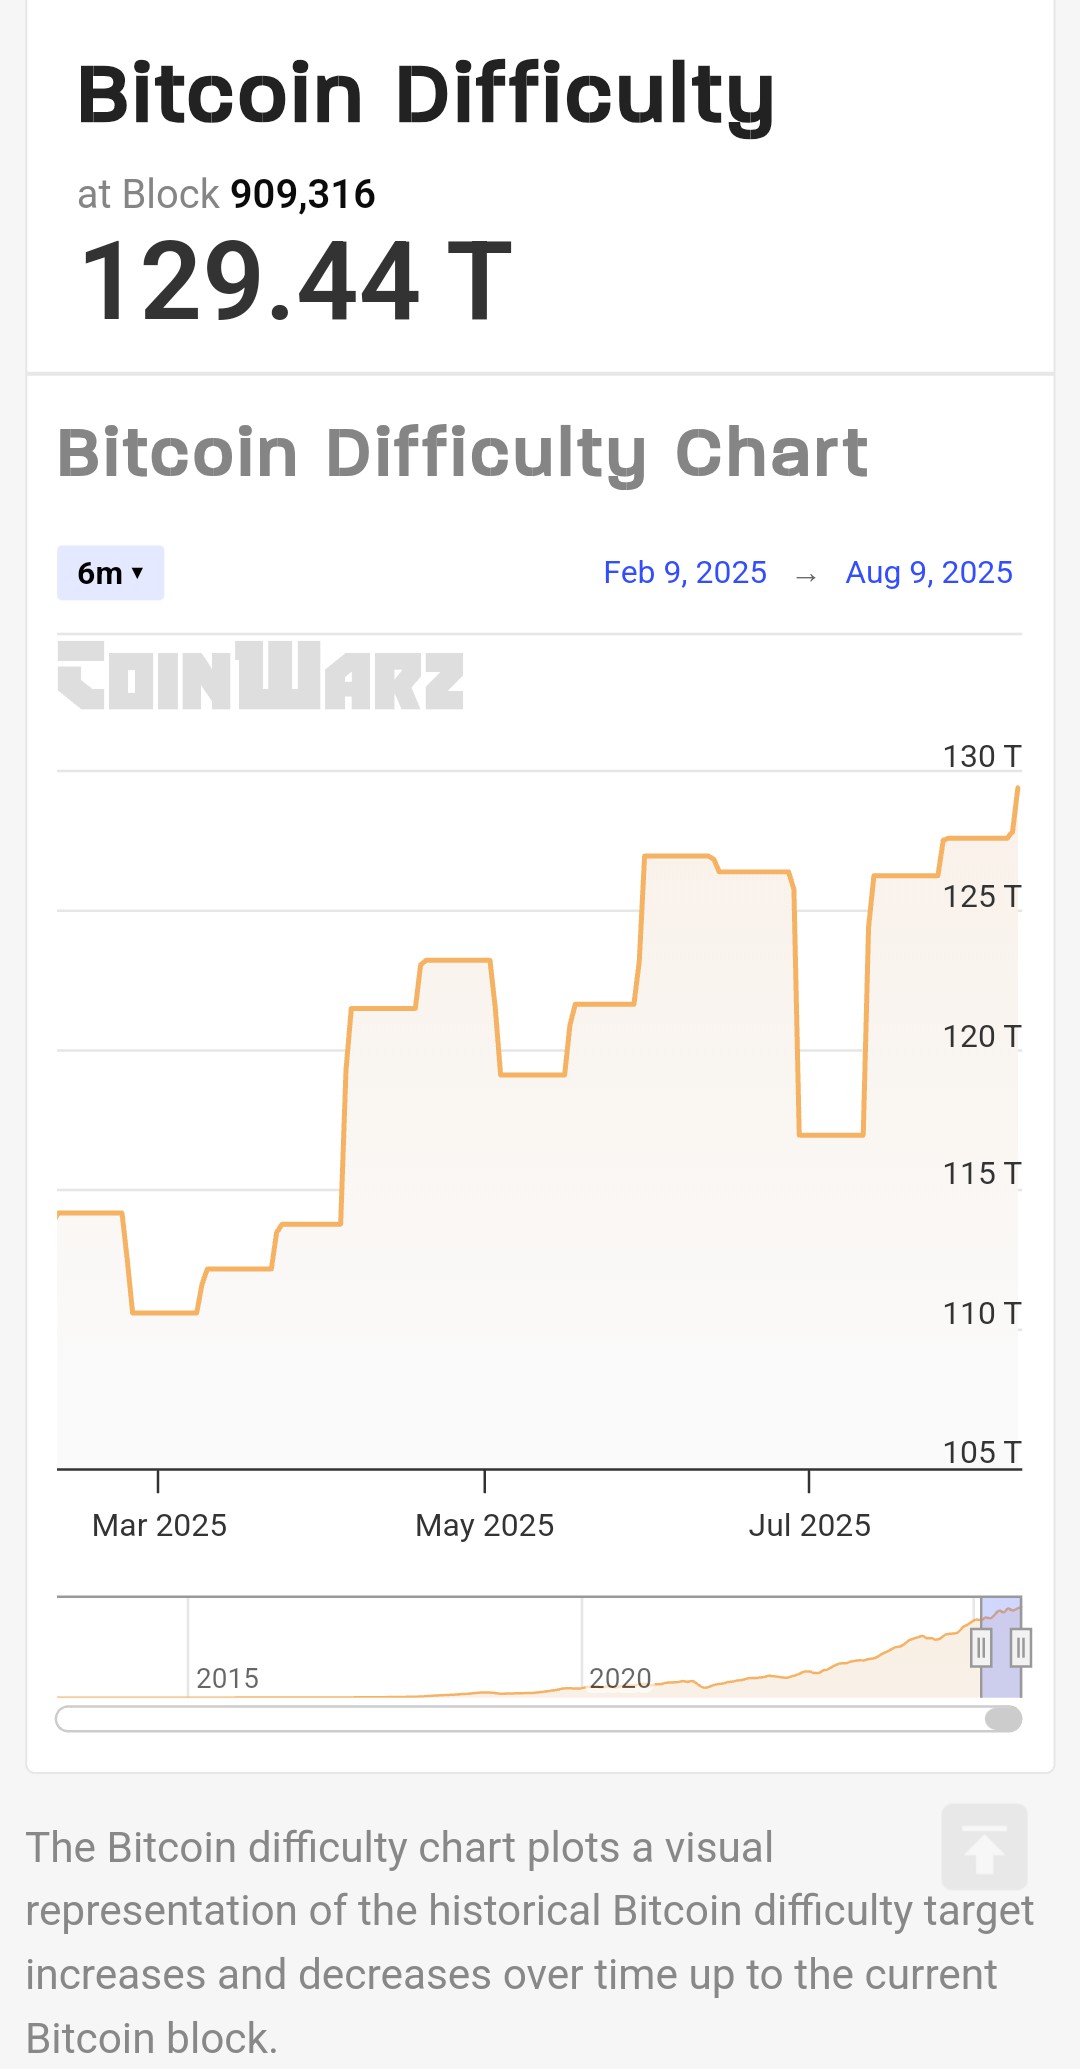Click the arrow between the date range

pos(806,577)
